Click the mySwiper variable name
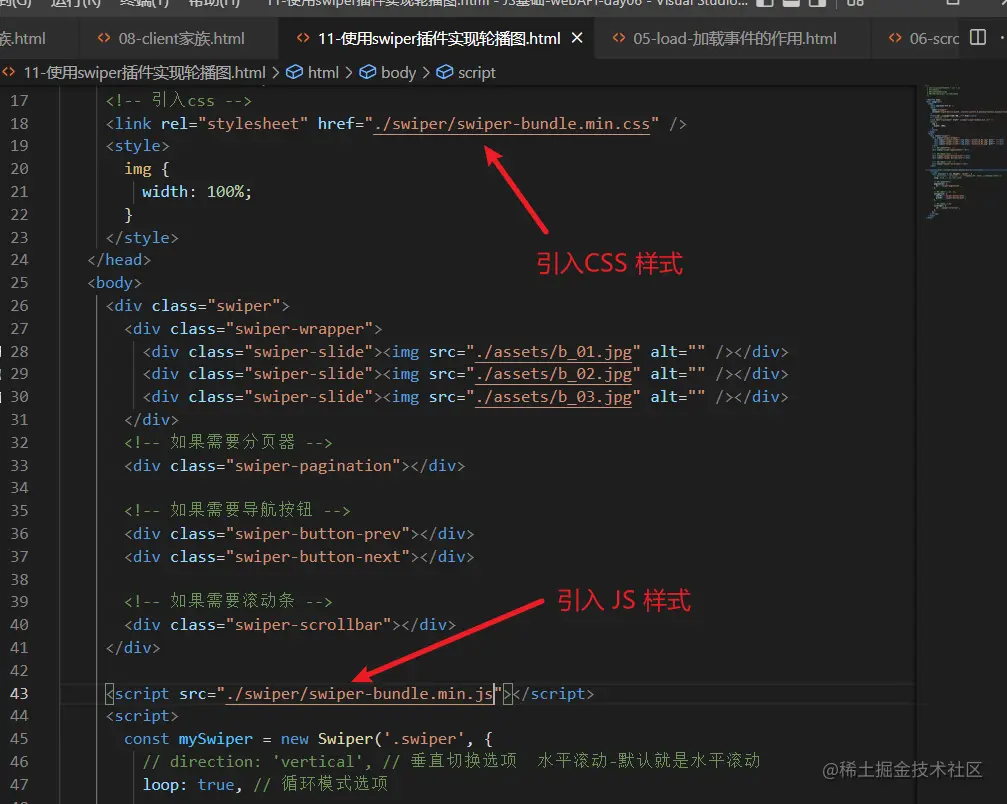 point(215,739)
